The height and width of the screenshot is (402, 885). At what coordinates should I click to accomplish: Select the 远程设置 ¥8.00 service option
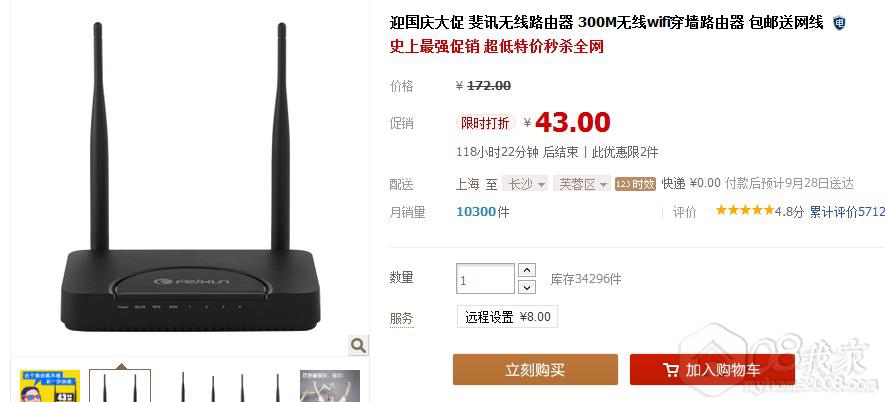[x=507, y=317]
